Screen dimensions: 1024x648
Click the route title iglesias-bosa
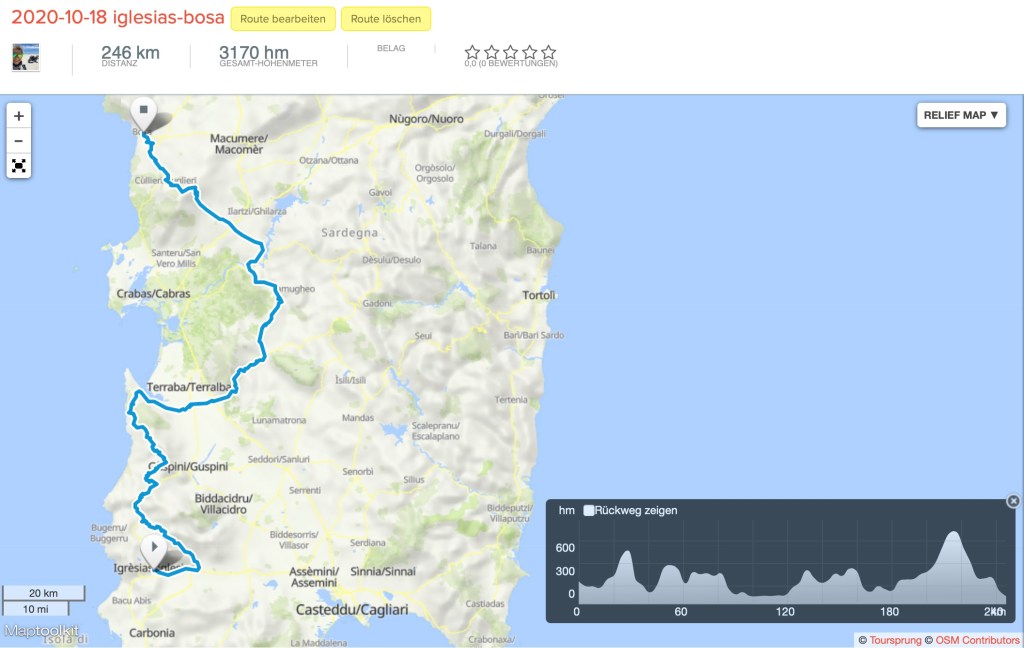pyautogui.click(x=117, y=18)
